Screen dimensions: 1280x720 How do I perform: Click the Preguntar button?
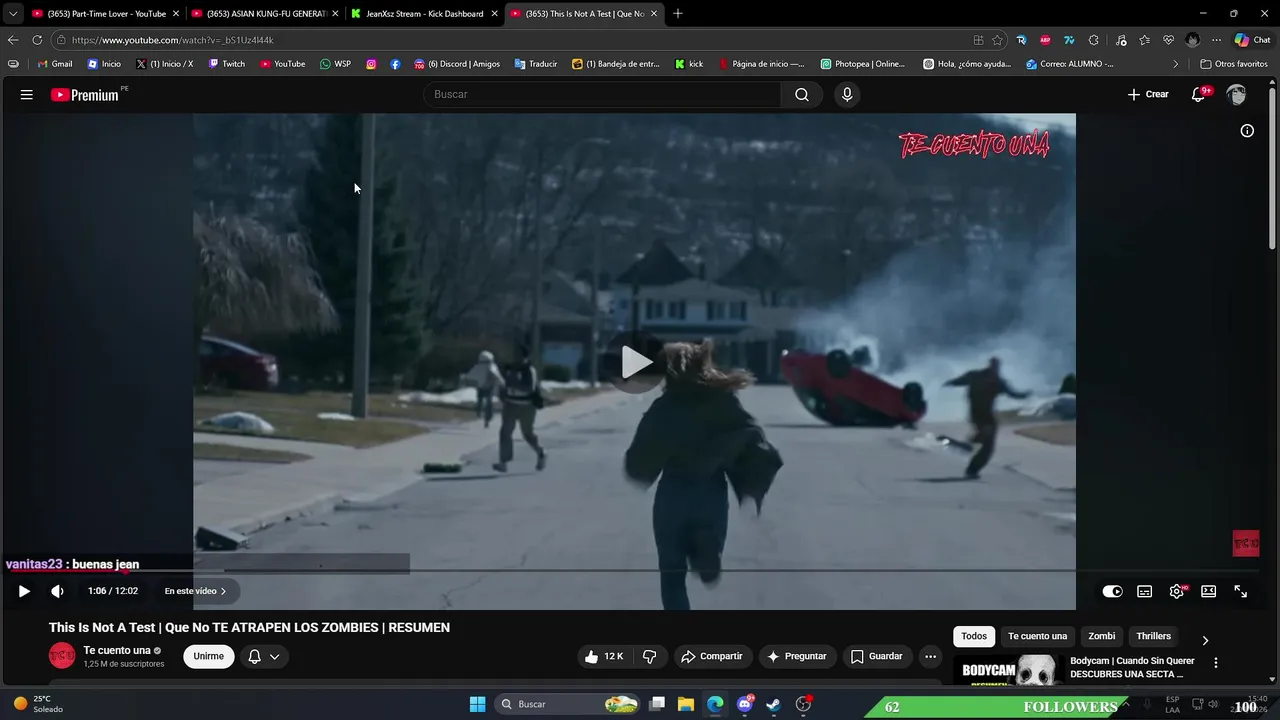point(797,656)
